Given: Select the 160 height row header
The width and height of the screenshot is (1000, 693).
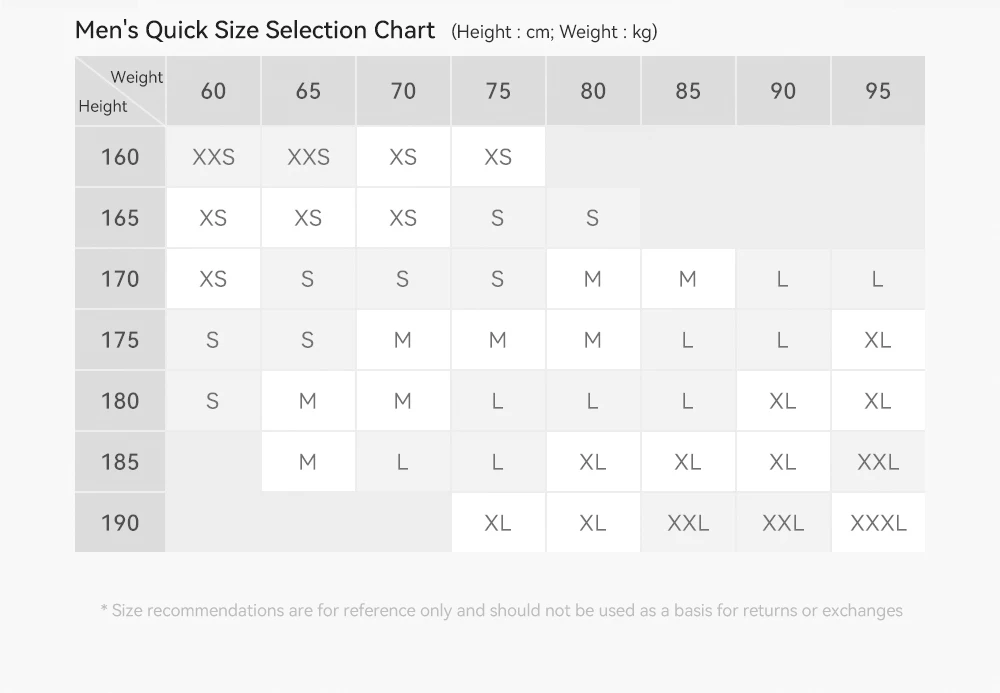Looking at the screenshot, I should coord(120,157).
